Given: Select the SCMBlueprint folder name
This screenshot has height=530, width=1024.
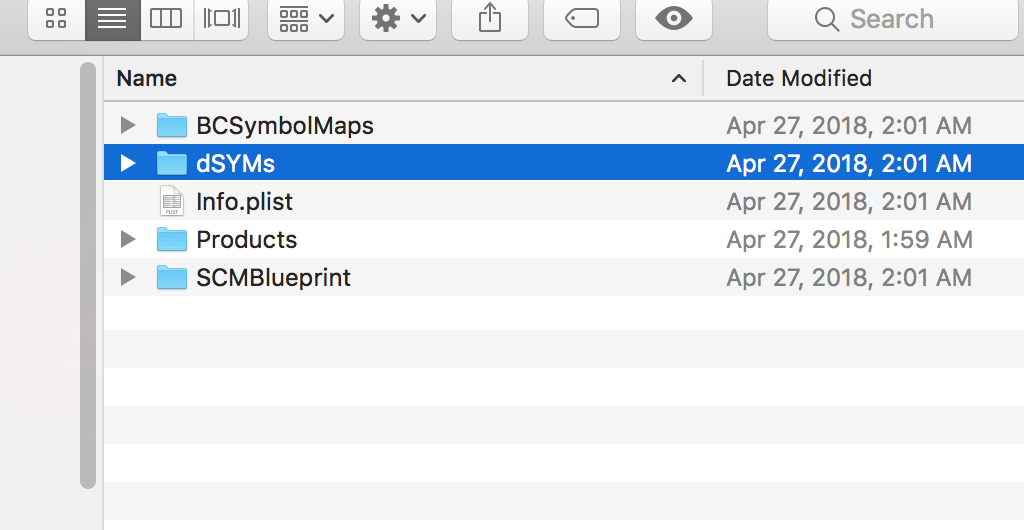Looking at the screenshot, I should [273, 278].
